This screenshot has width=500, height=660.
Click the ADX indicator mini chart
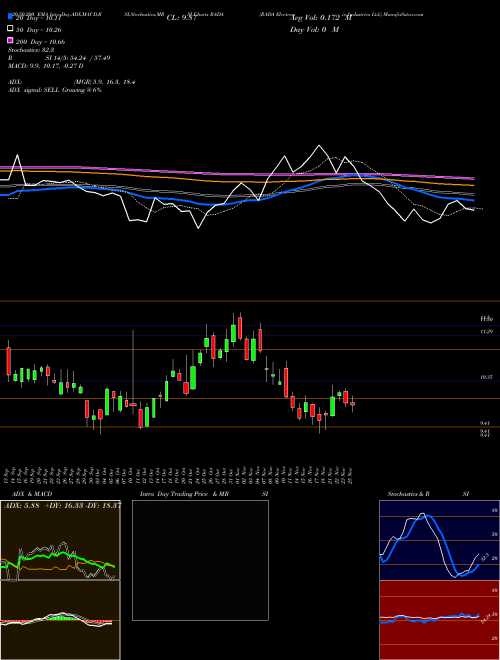pyautogui.click(x=60, y=540)
